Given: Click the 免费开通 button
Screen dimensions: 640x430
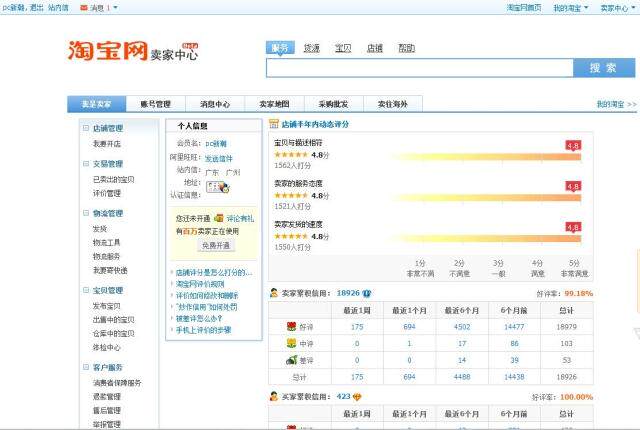Looking at the screenshot, I should [216, 245].
